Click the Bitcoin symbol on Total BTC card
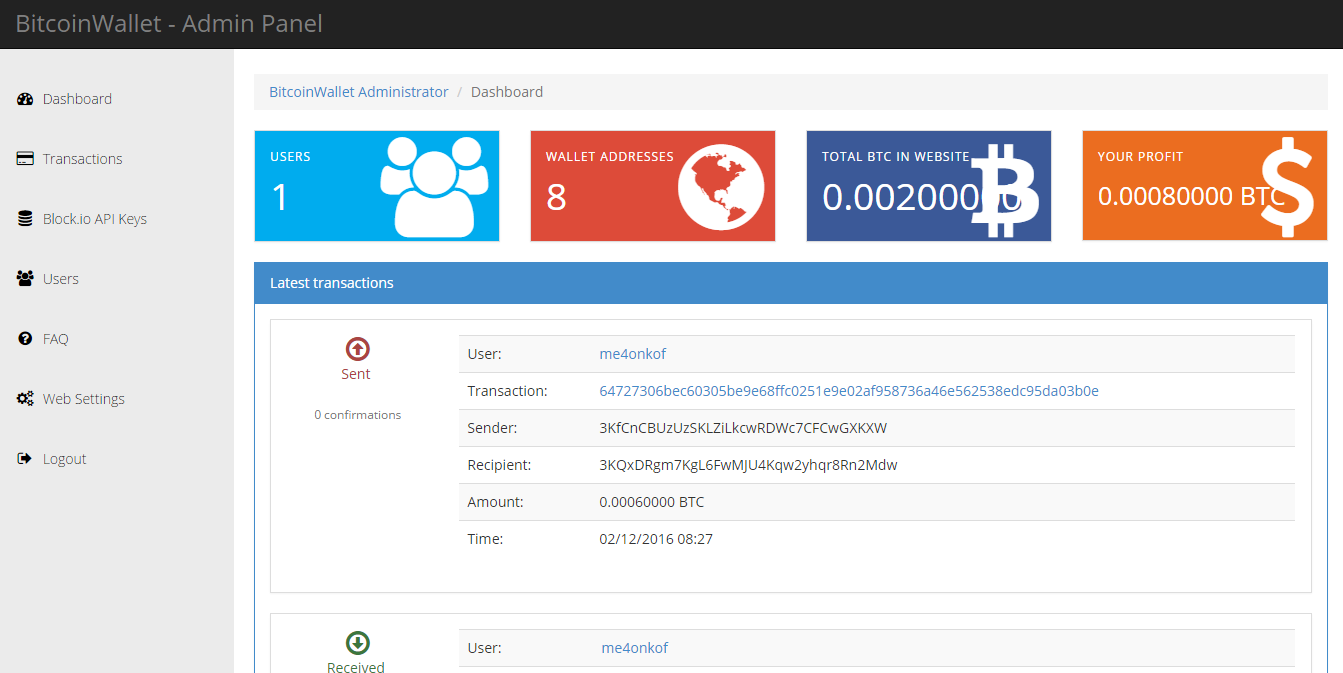1343x673 pixels. [1007, 190]
